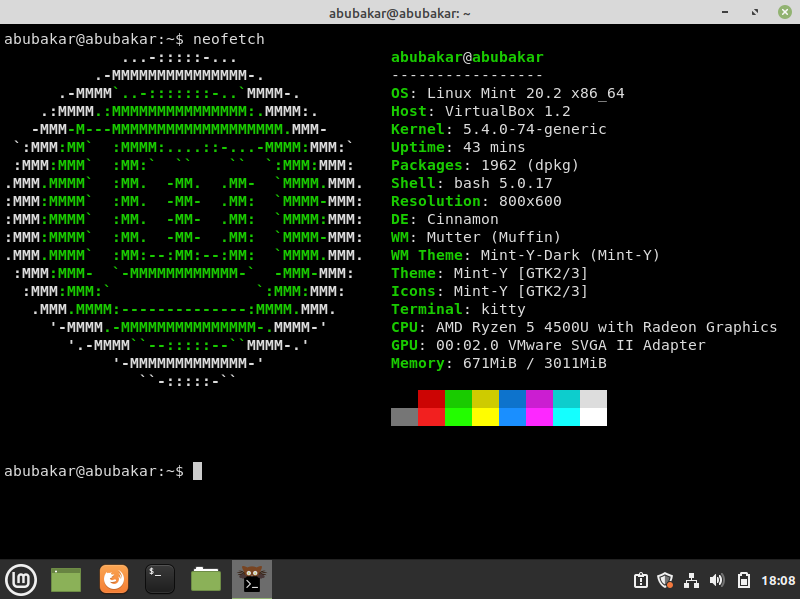Image resolution: width=800 pixels, height=599 pixels.
Task: Minimize the terminal window
Action: [724, 12]
